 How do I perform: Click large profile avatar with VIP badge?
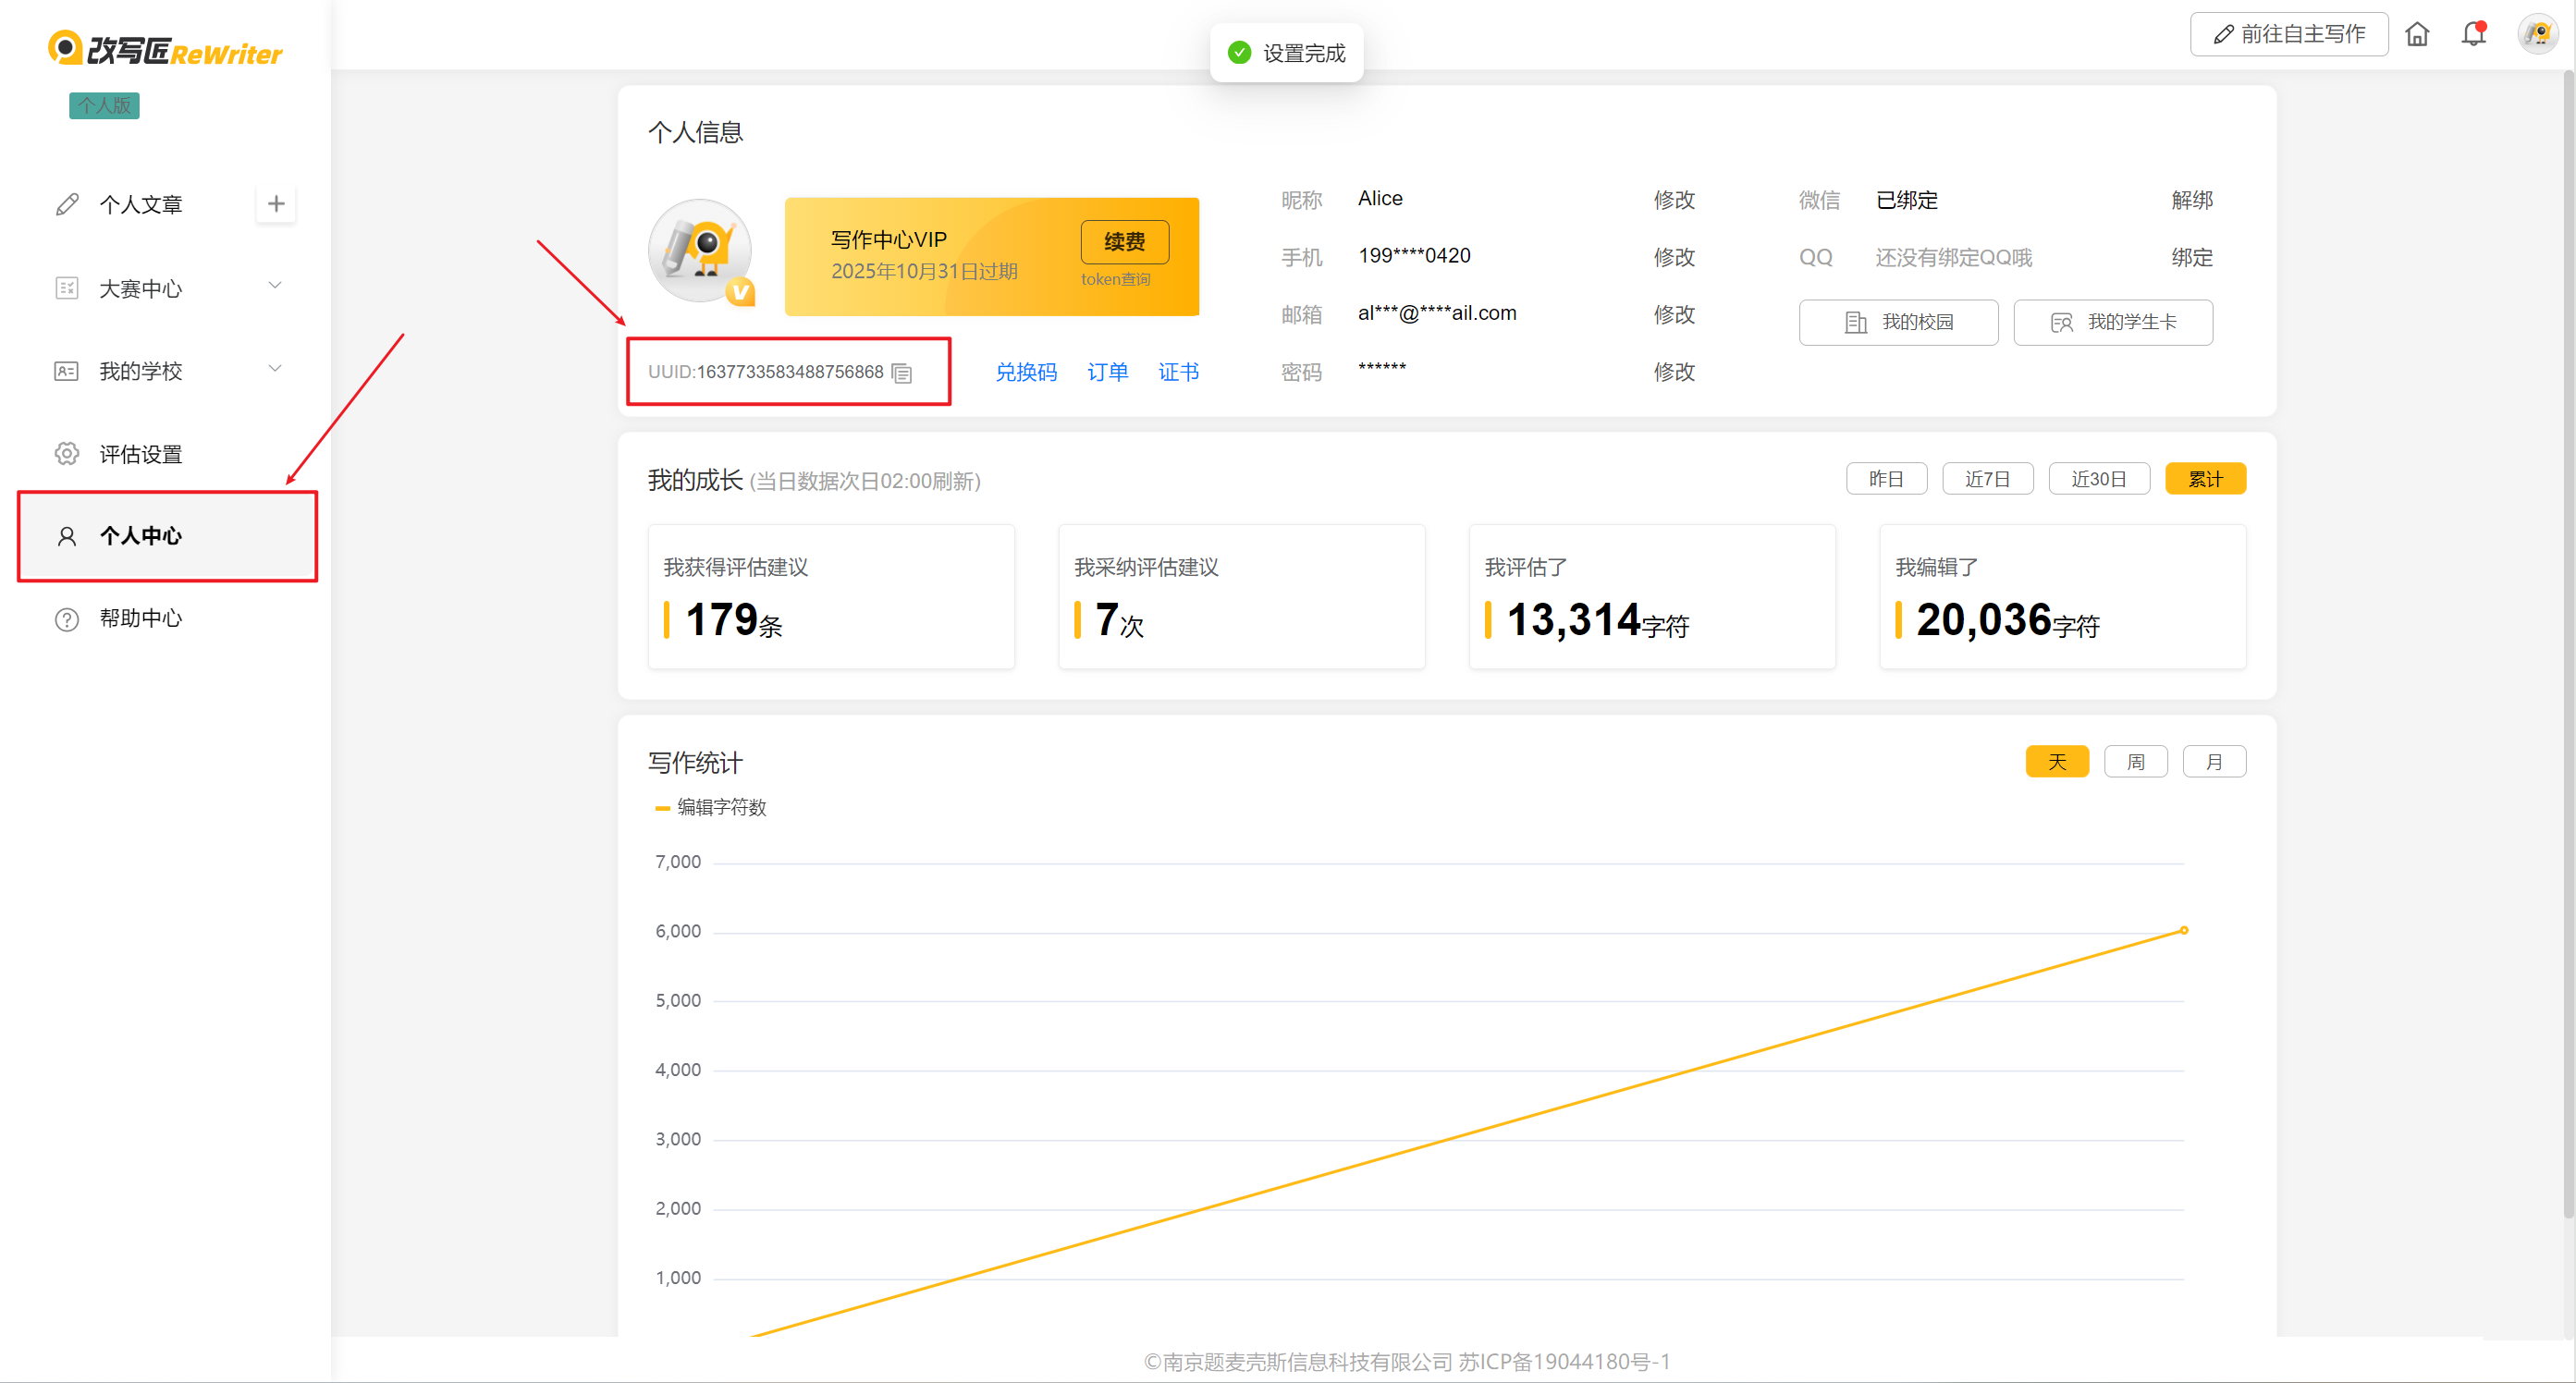coord(700,251)
